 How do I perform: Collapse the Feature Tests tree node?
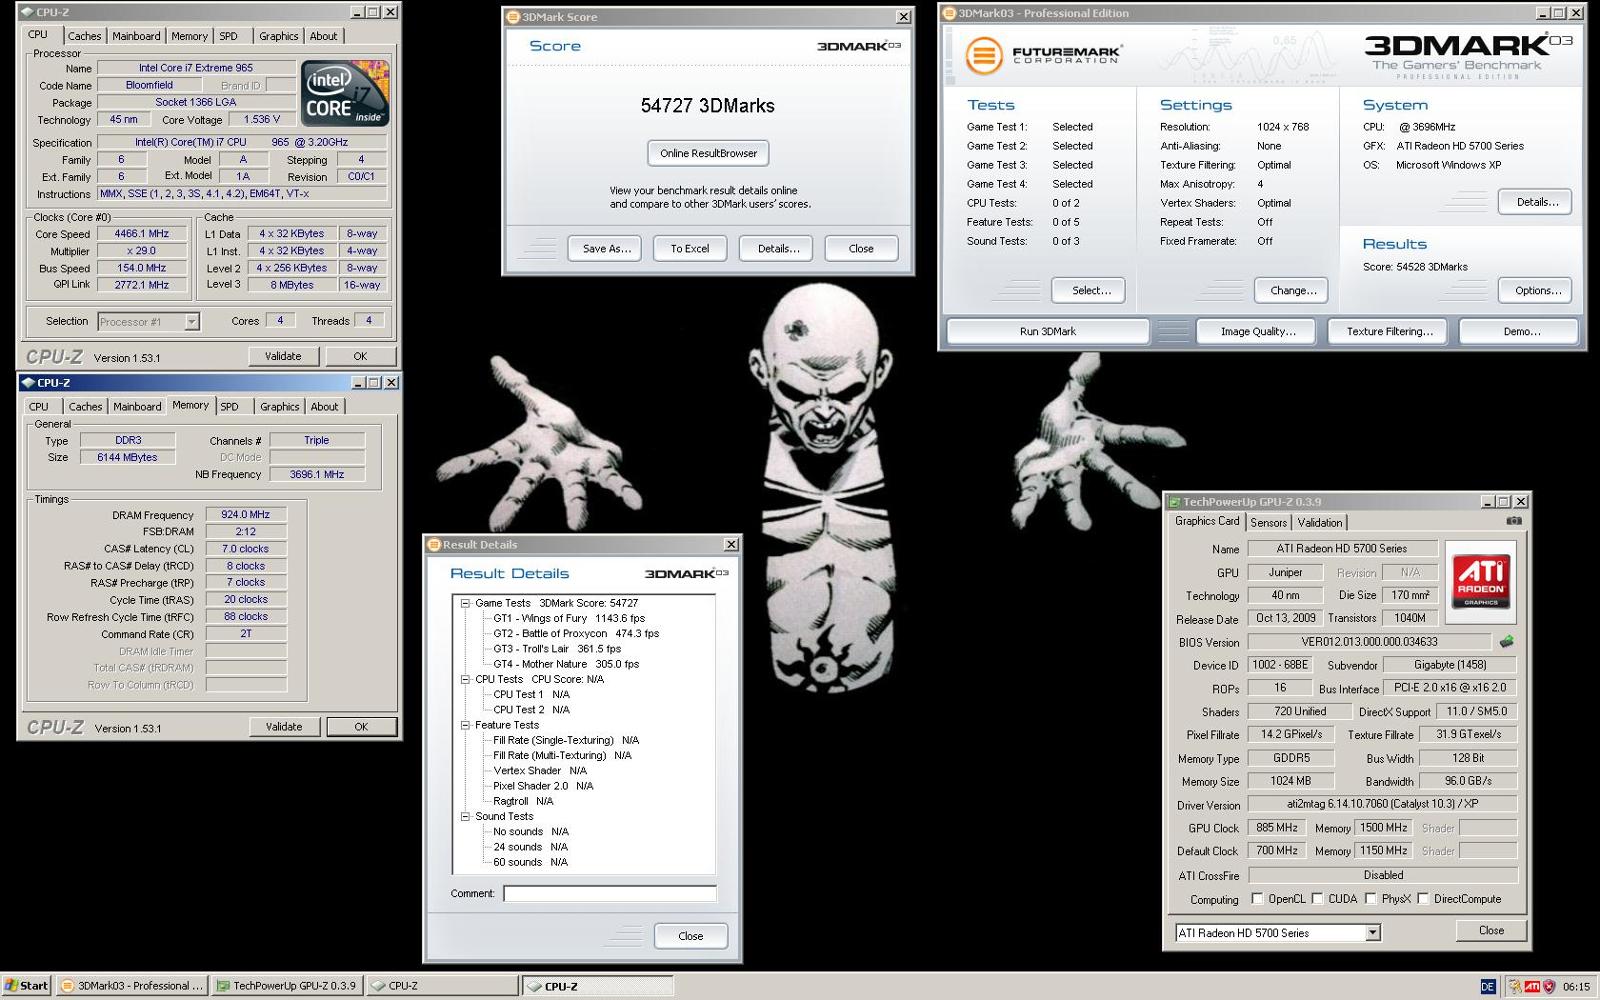coord(465,725)
